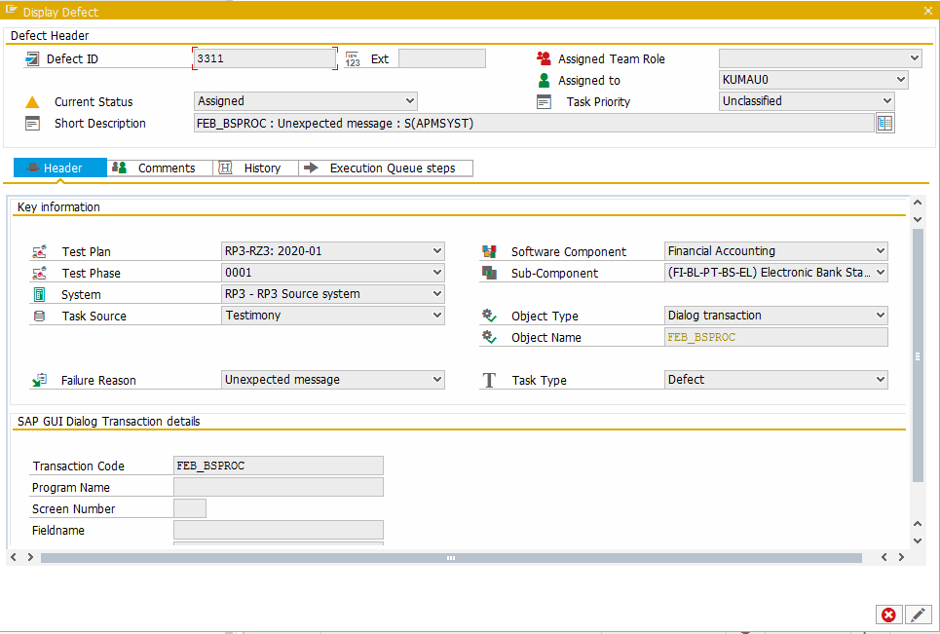The image size is (940, 634).
Task: Expand the Failure Reason dropdown
Action: tap(437, 379)
